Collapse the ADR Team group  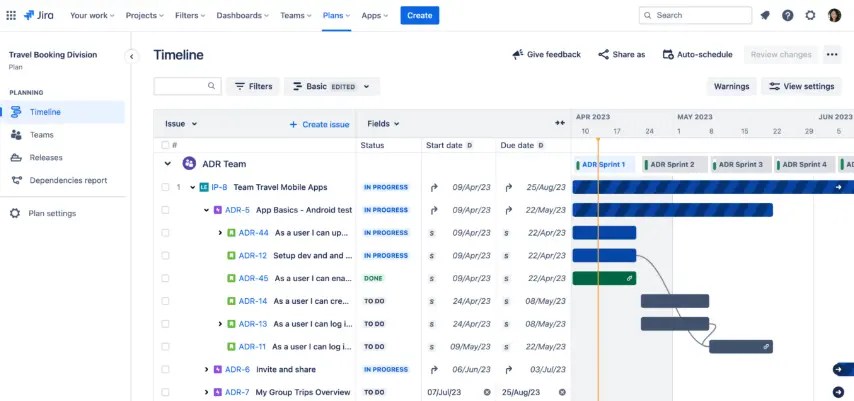click(x=167, y=164)
